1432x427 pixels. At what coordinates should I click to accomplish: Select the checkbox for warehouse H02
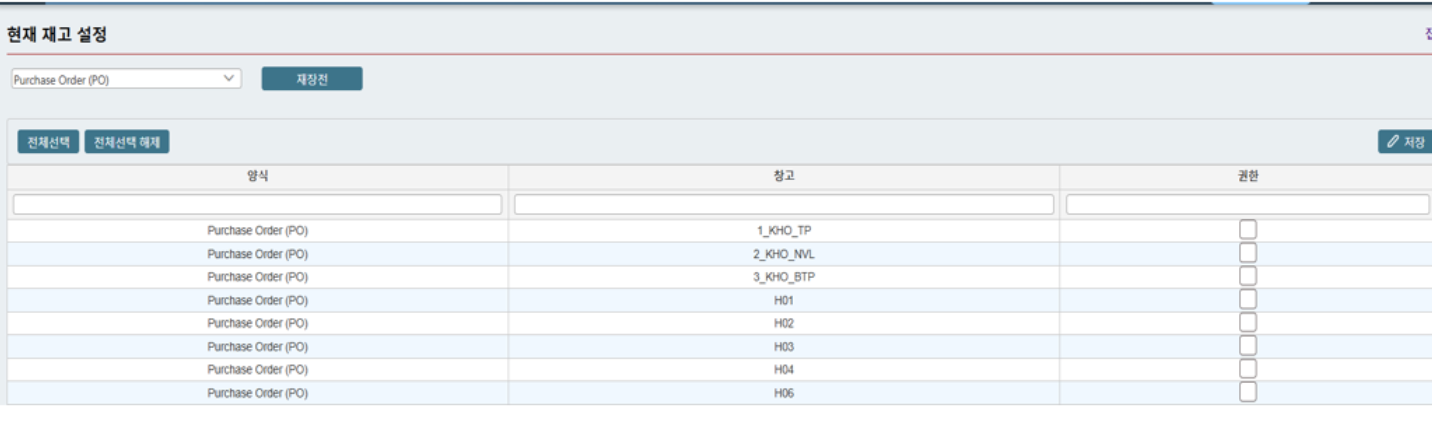pyautogui.click(x=1247, y=323)
